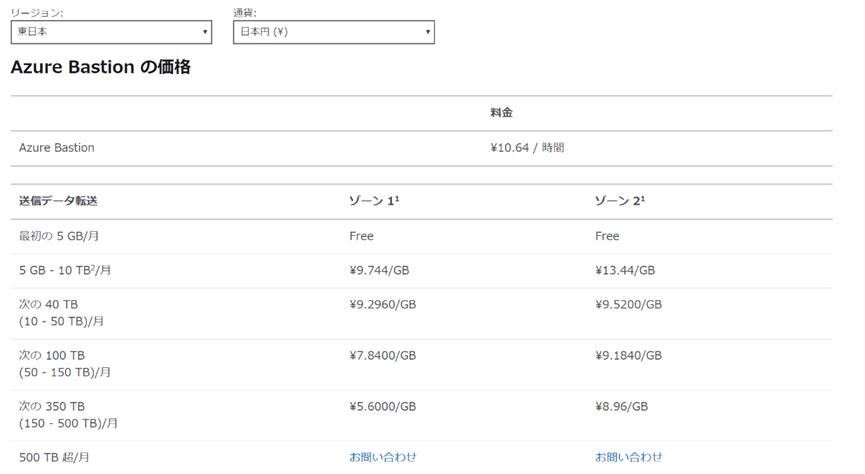Open the 通貨 dropdown showing 日本円 (¥)

tap(334, 32)
